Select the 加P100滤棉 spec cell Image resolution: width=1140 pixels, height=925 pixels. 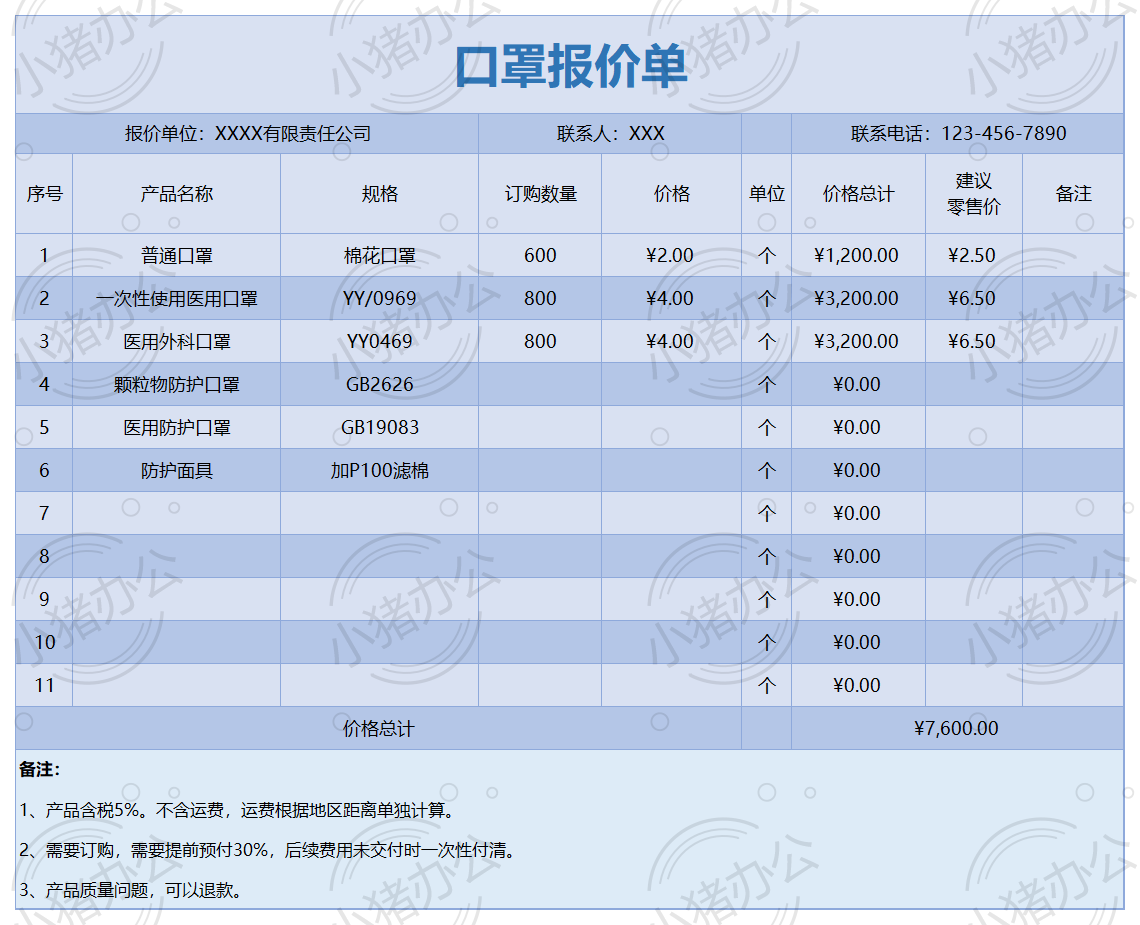click(x=380, y=470)
